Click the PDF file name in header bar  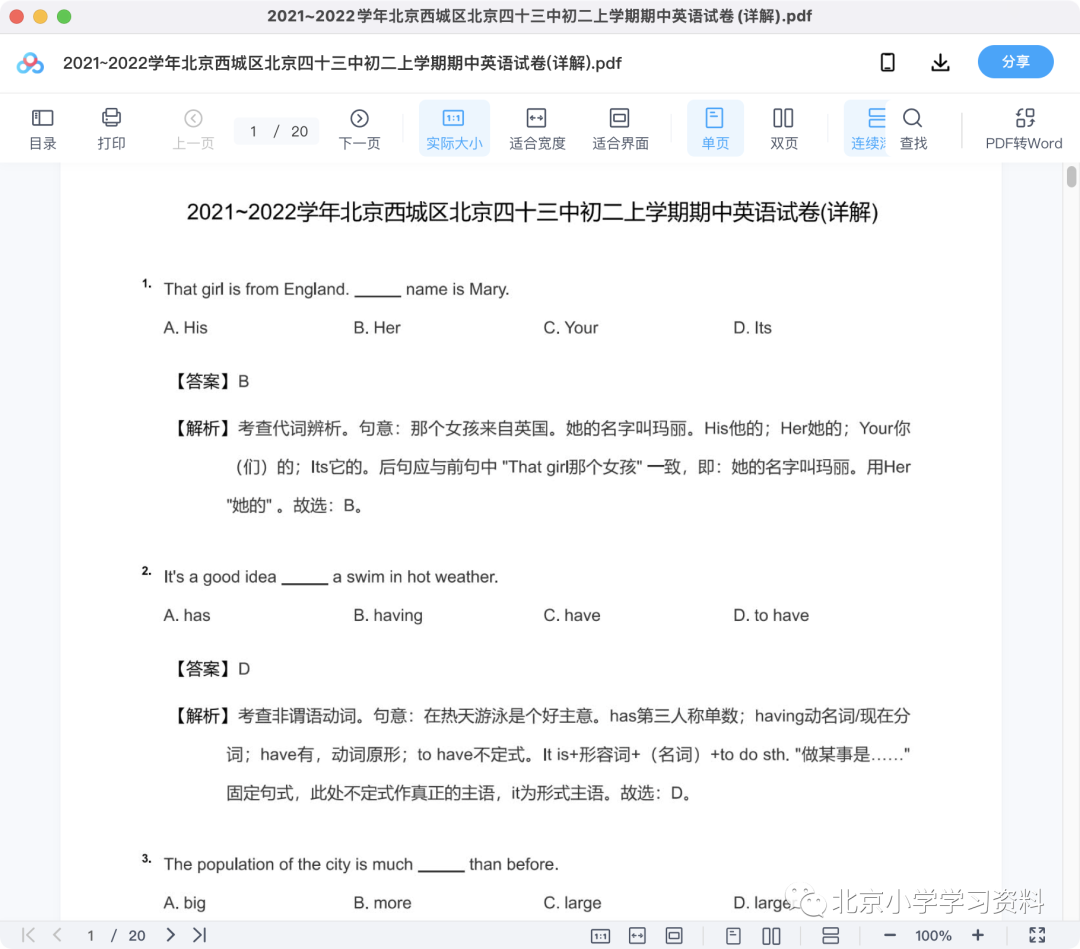click(x=342, y=63)
